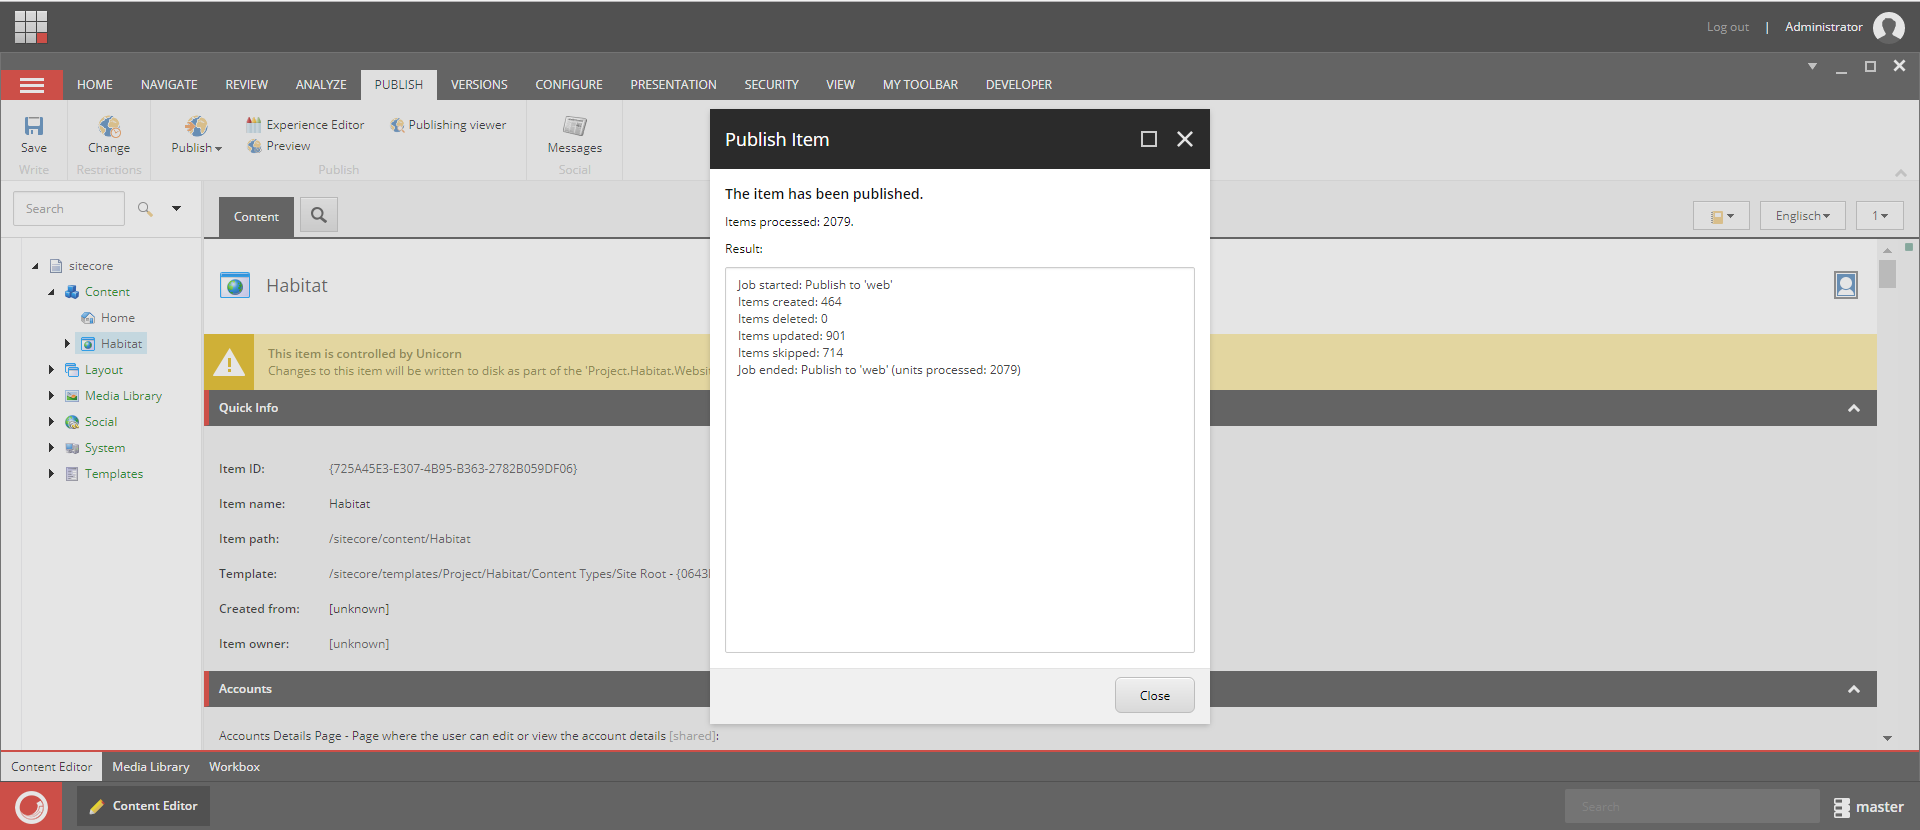Click the Messages social icon
This screenshot has width=1920, height=830.
point(575,126)
